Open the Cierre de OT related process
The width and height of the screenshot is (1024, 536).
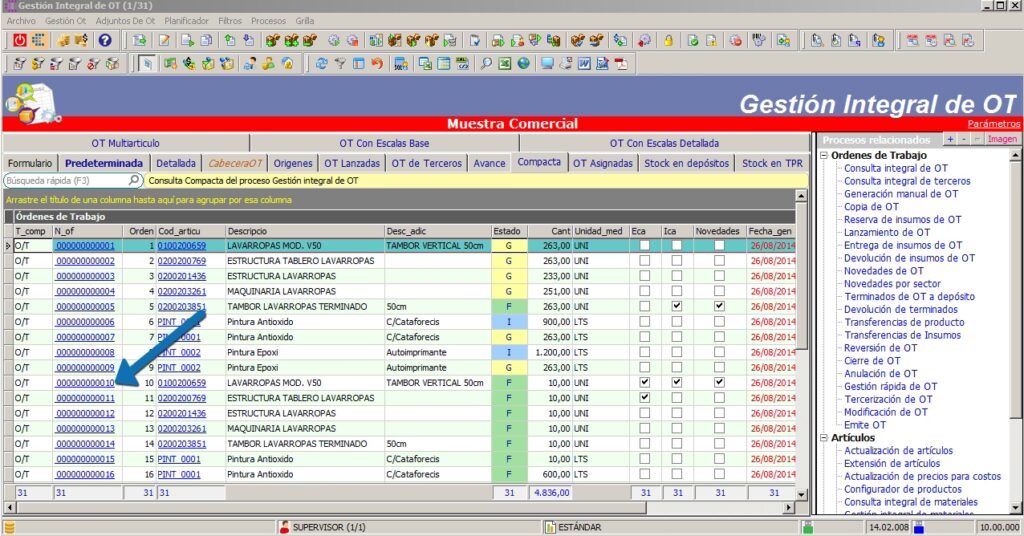click(871, 361)
